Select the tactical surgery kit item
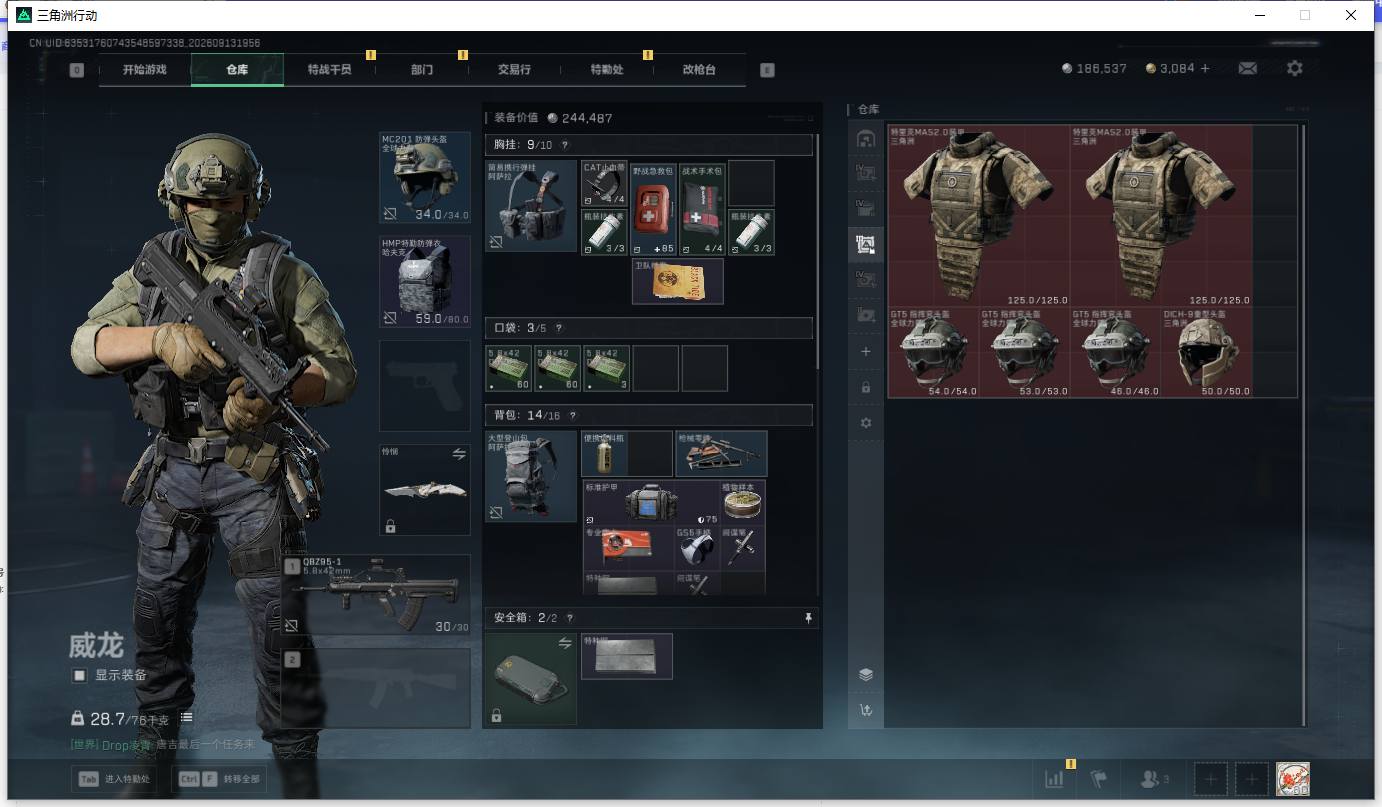This screenshot has width=1382, height=807. click(x=702, y=210)
